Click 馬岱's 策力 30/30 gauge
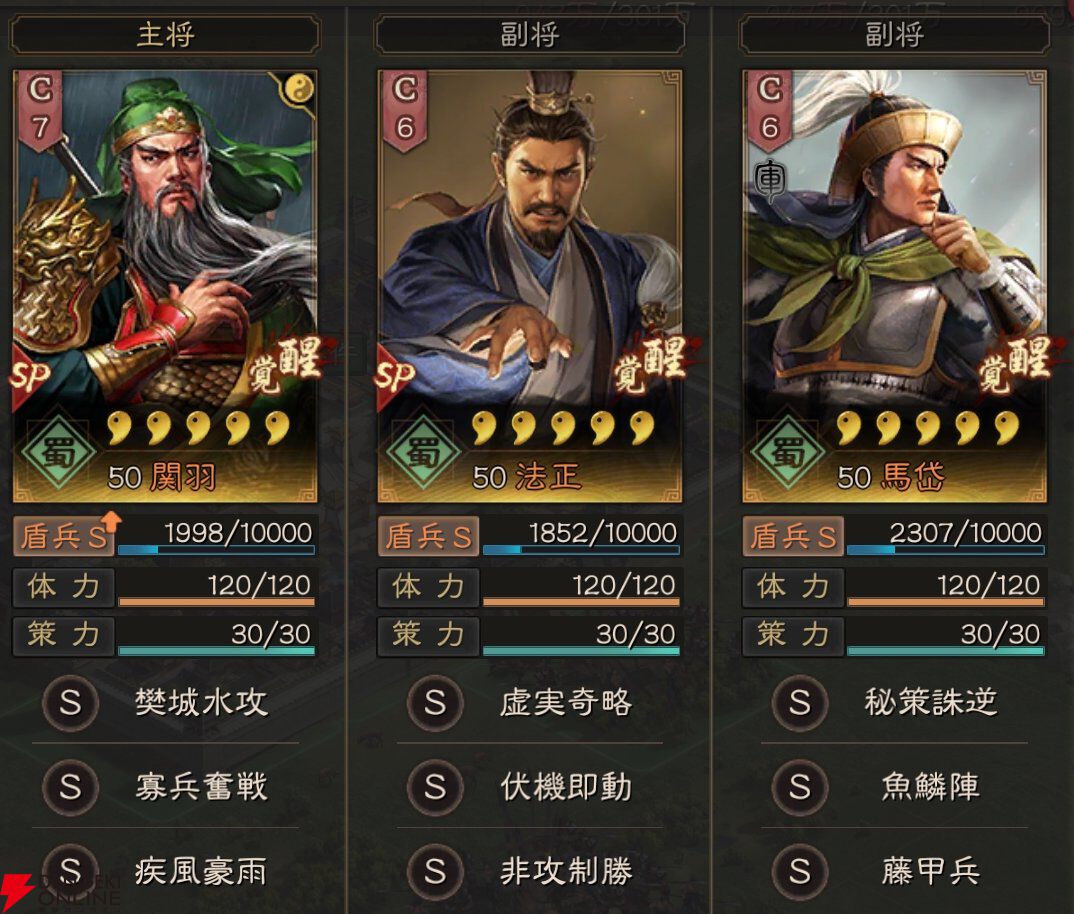Image resolution: width=1074 pixels, height=914 pixels. pyautogui.click(x=946, y=636)
